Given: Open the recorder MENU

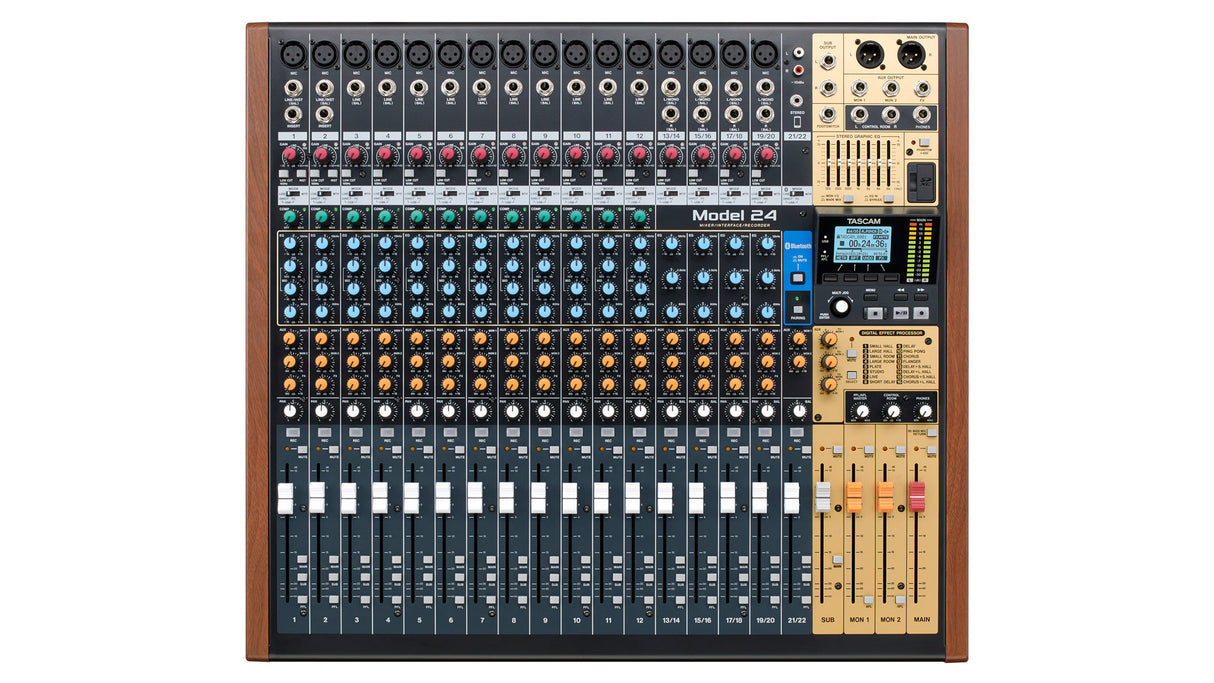Looking at the screenshot, I should (x=869, y=296).
